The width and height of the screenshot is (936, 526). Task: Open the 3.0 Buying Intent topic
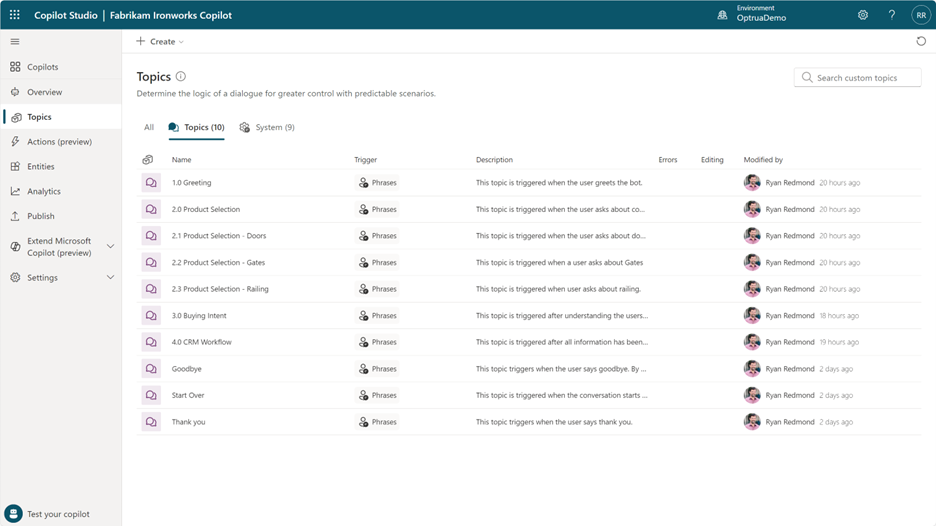pos(199,315)
